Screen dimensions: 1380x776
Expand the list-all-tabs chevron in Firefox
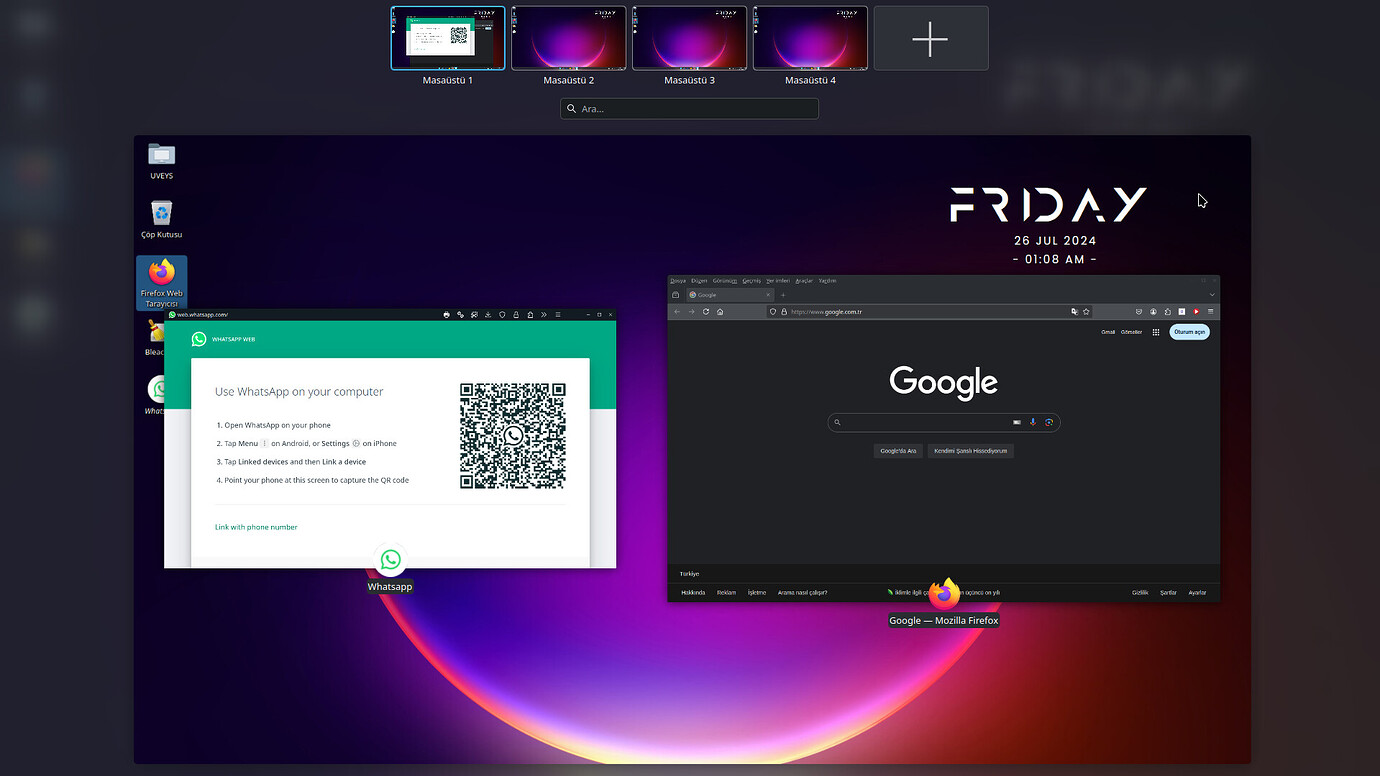pyautogui.click(x=1212, y=295)
